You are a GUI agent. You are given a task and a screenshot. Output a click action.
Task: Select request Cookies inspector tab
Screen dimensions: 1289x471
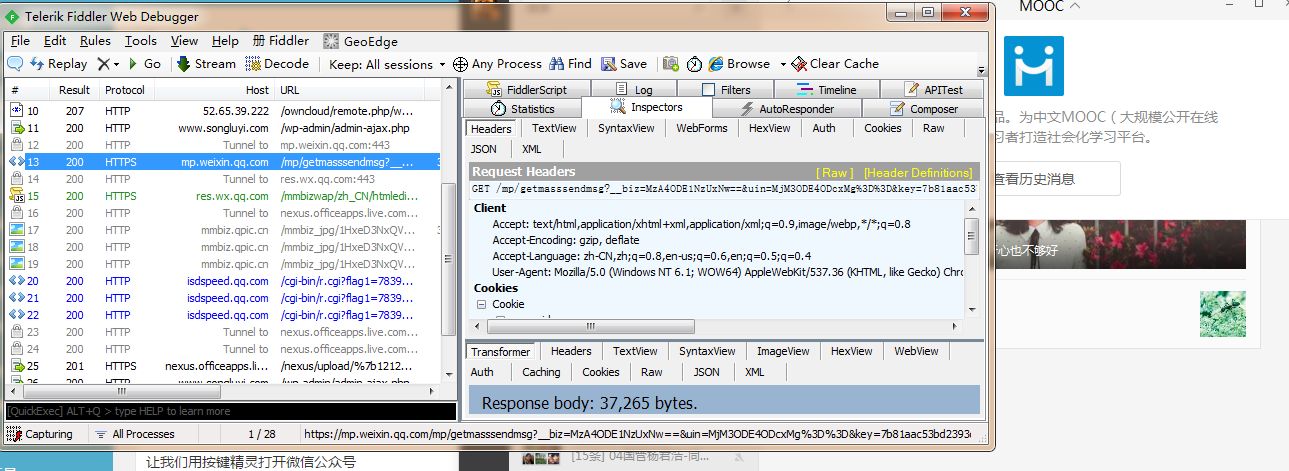click(883, 128)
